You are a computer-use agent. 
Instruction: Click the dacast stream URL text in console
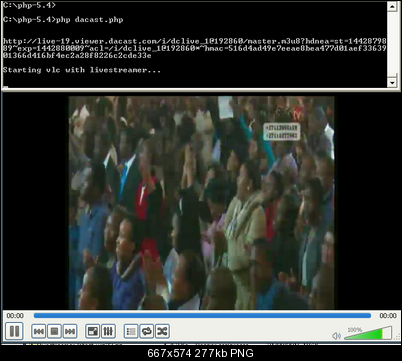195,48
